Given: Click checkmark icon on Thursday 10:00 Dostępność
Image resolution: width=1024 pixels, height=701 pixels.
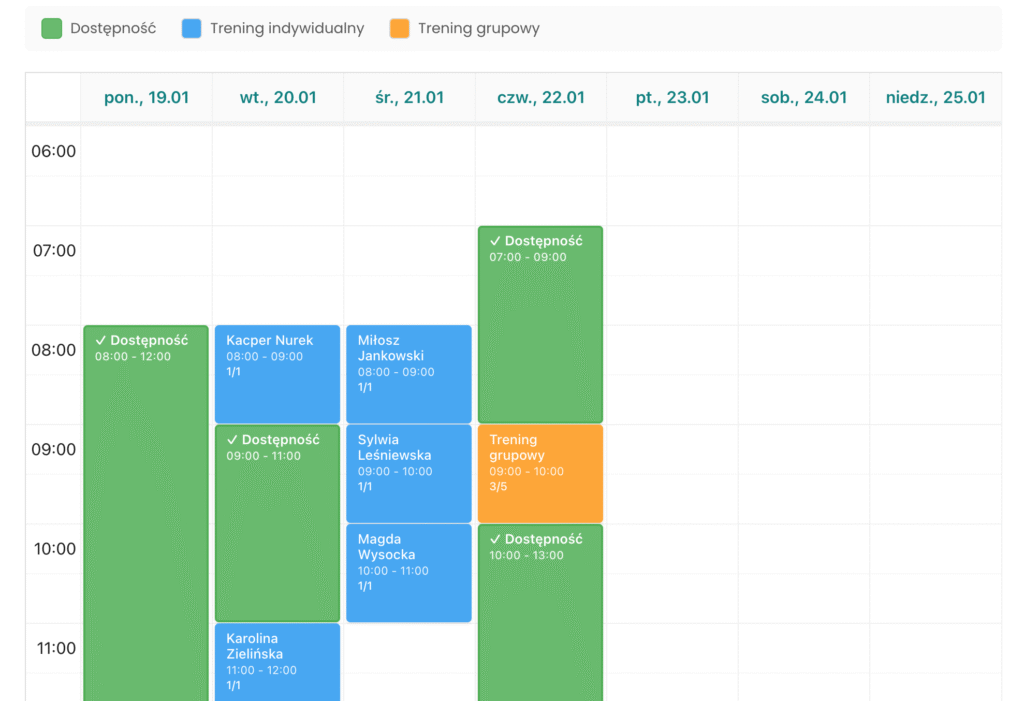Looking at the screenshot, I should tap(495, 539).
